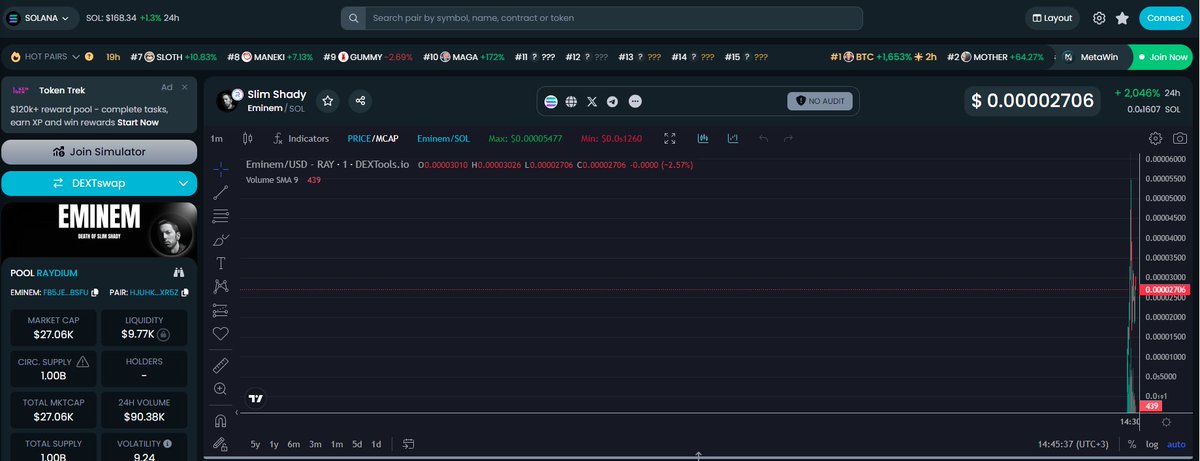Share the Eminem/SOL pair

[360, 101]
